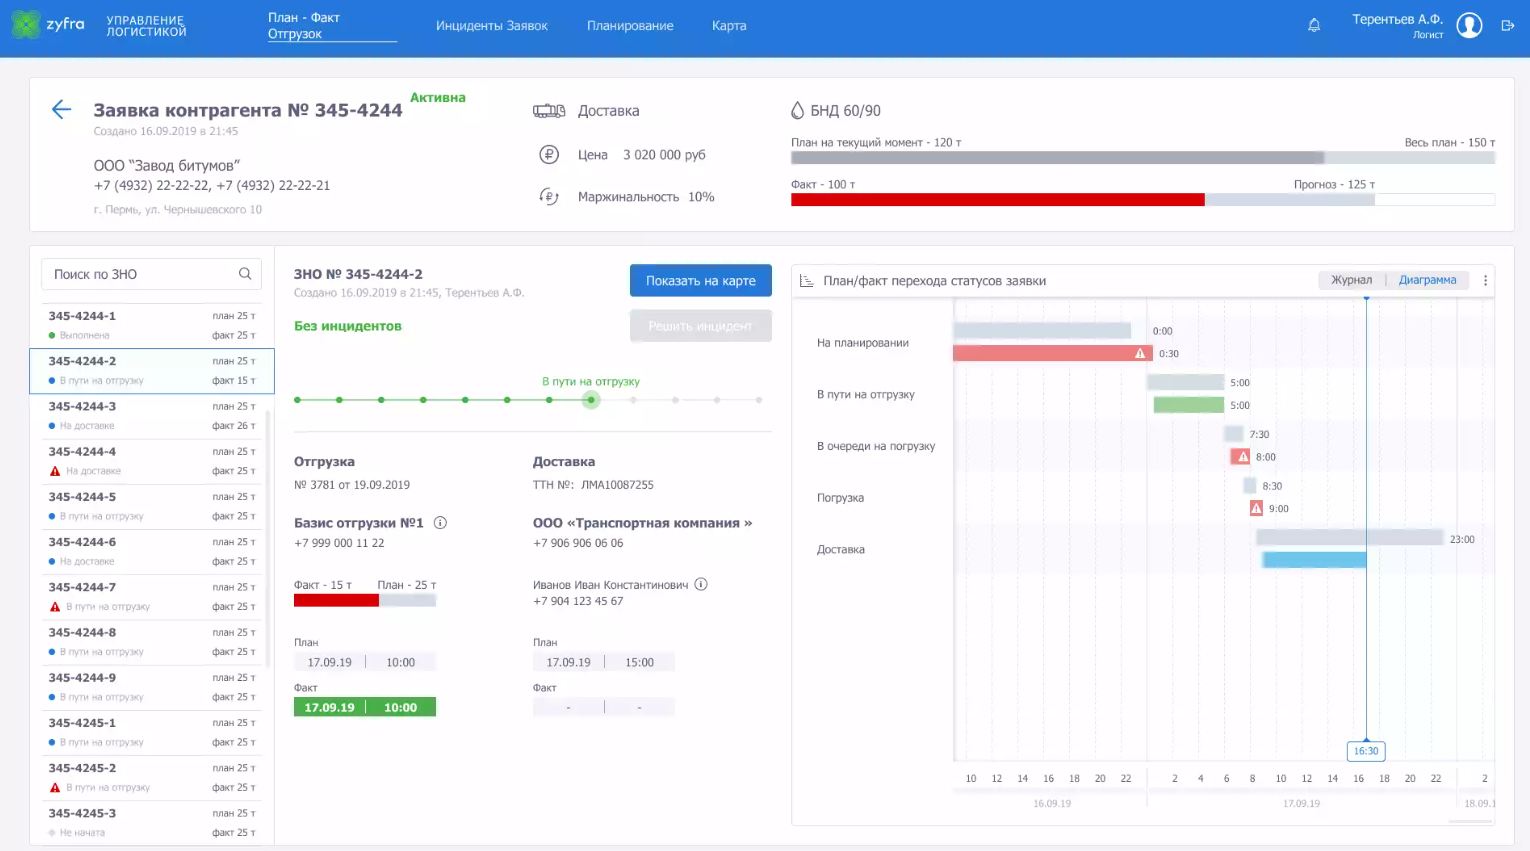Click the warning icon on the На планировании bar
Viewport: 1530px width, 851px height.
coord(1140,353)
